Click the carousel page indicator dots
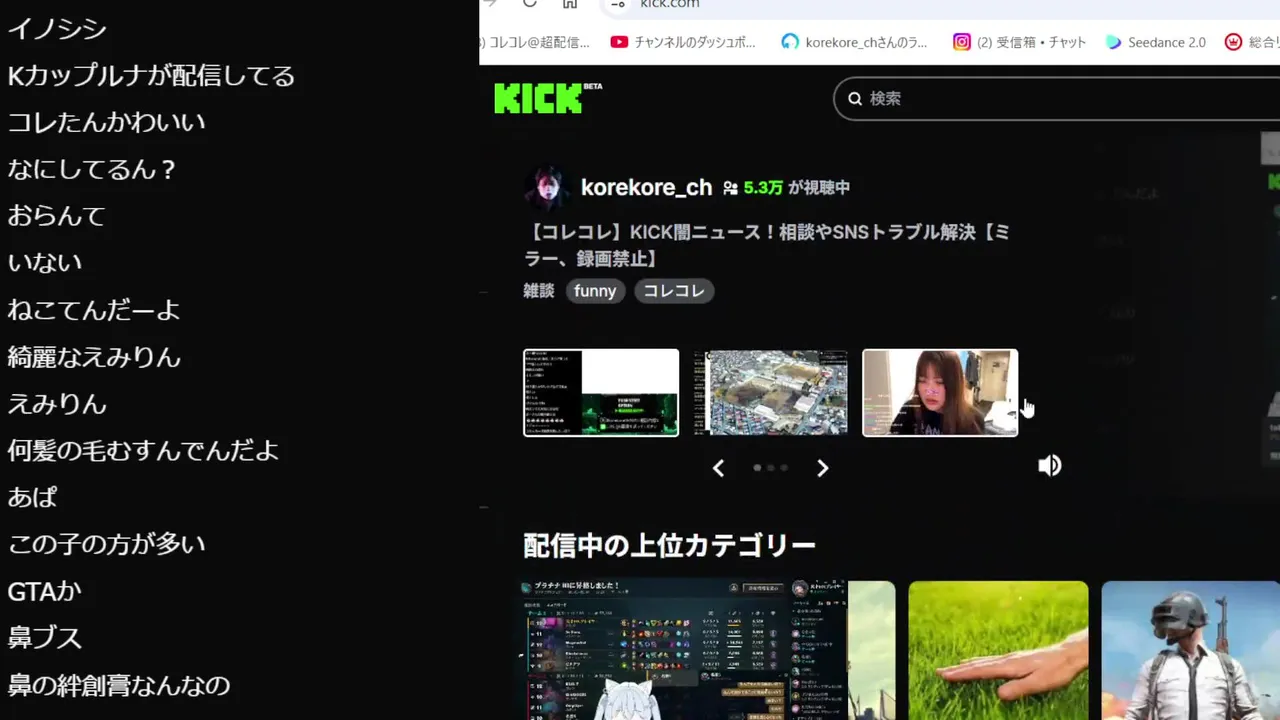 [770, 467]
